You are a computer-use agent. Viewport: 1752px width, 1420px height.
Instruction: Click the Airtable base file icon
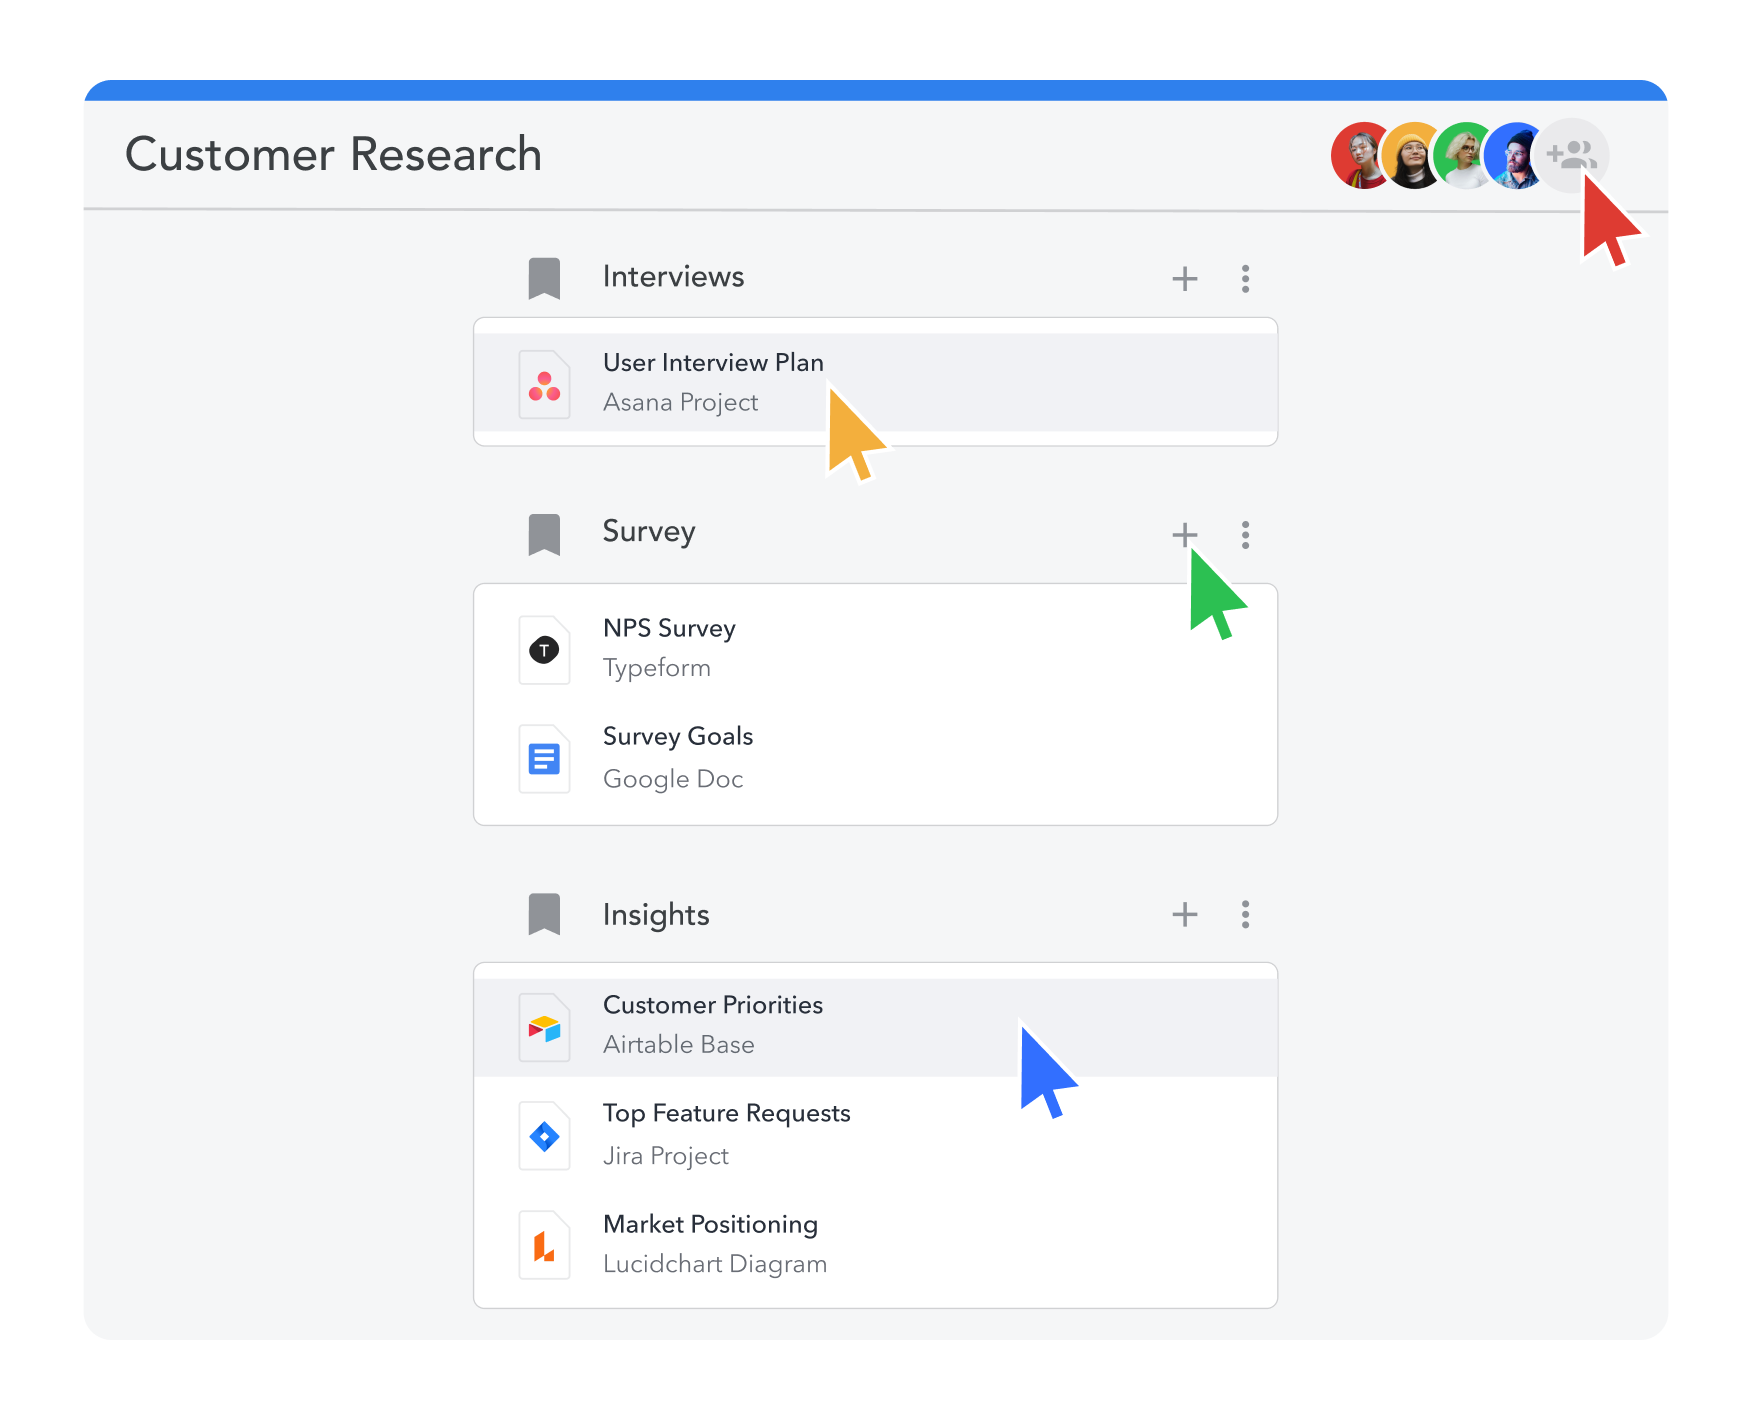coord(544,1027)
